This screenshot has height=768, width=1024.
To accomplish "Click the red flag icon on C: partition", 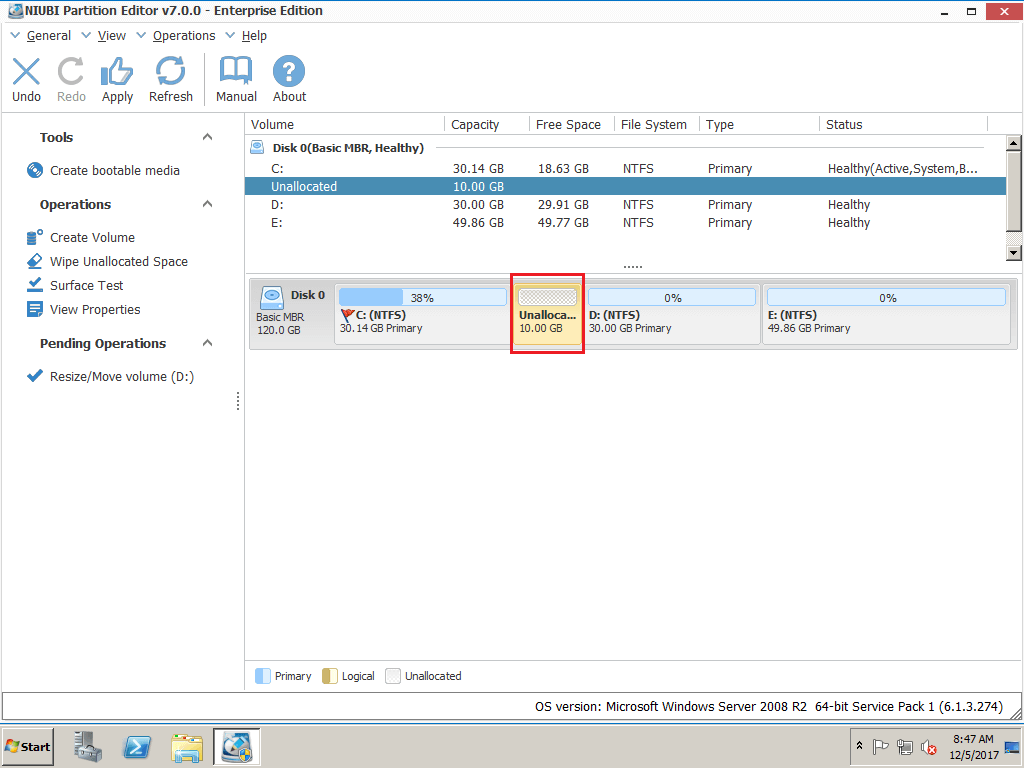I will pyautogui.click(x=347, y=316).
